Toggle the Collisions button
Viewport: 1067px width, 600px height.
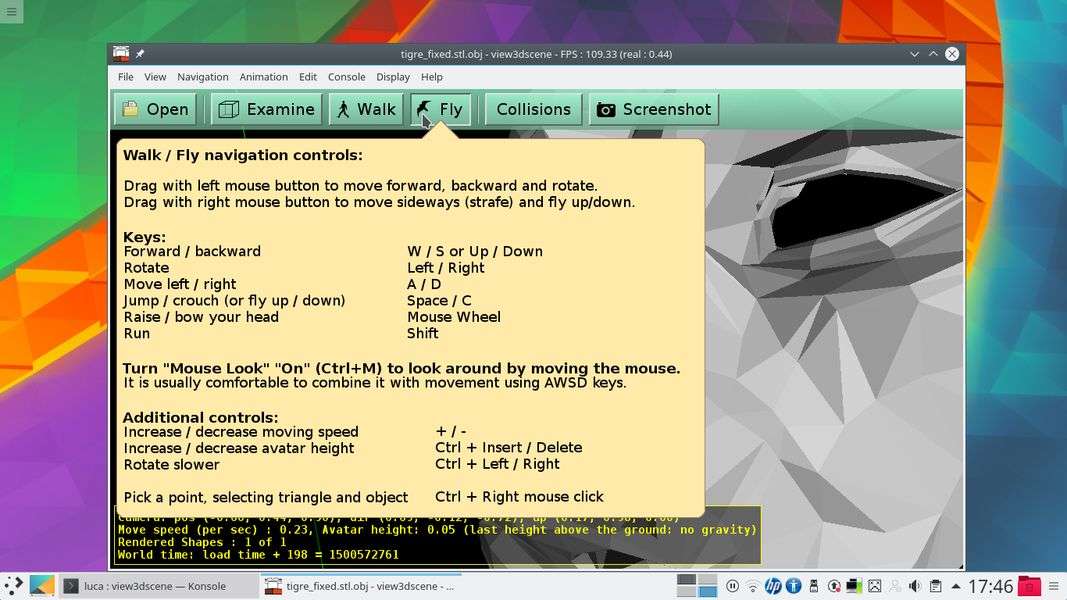pos(533,110)
